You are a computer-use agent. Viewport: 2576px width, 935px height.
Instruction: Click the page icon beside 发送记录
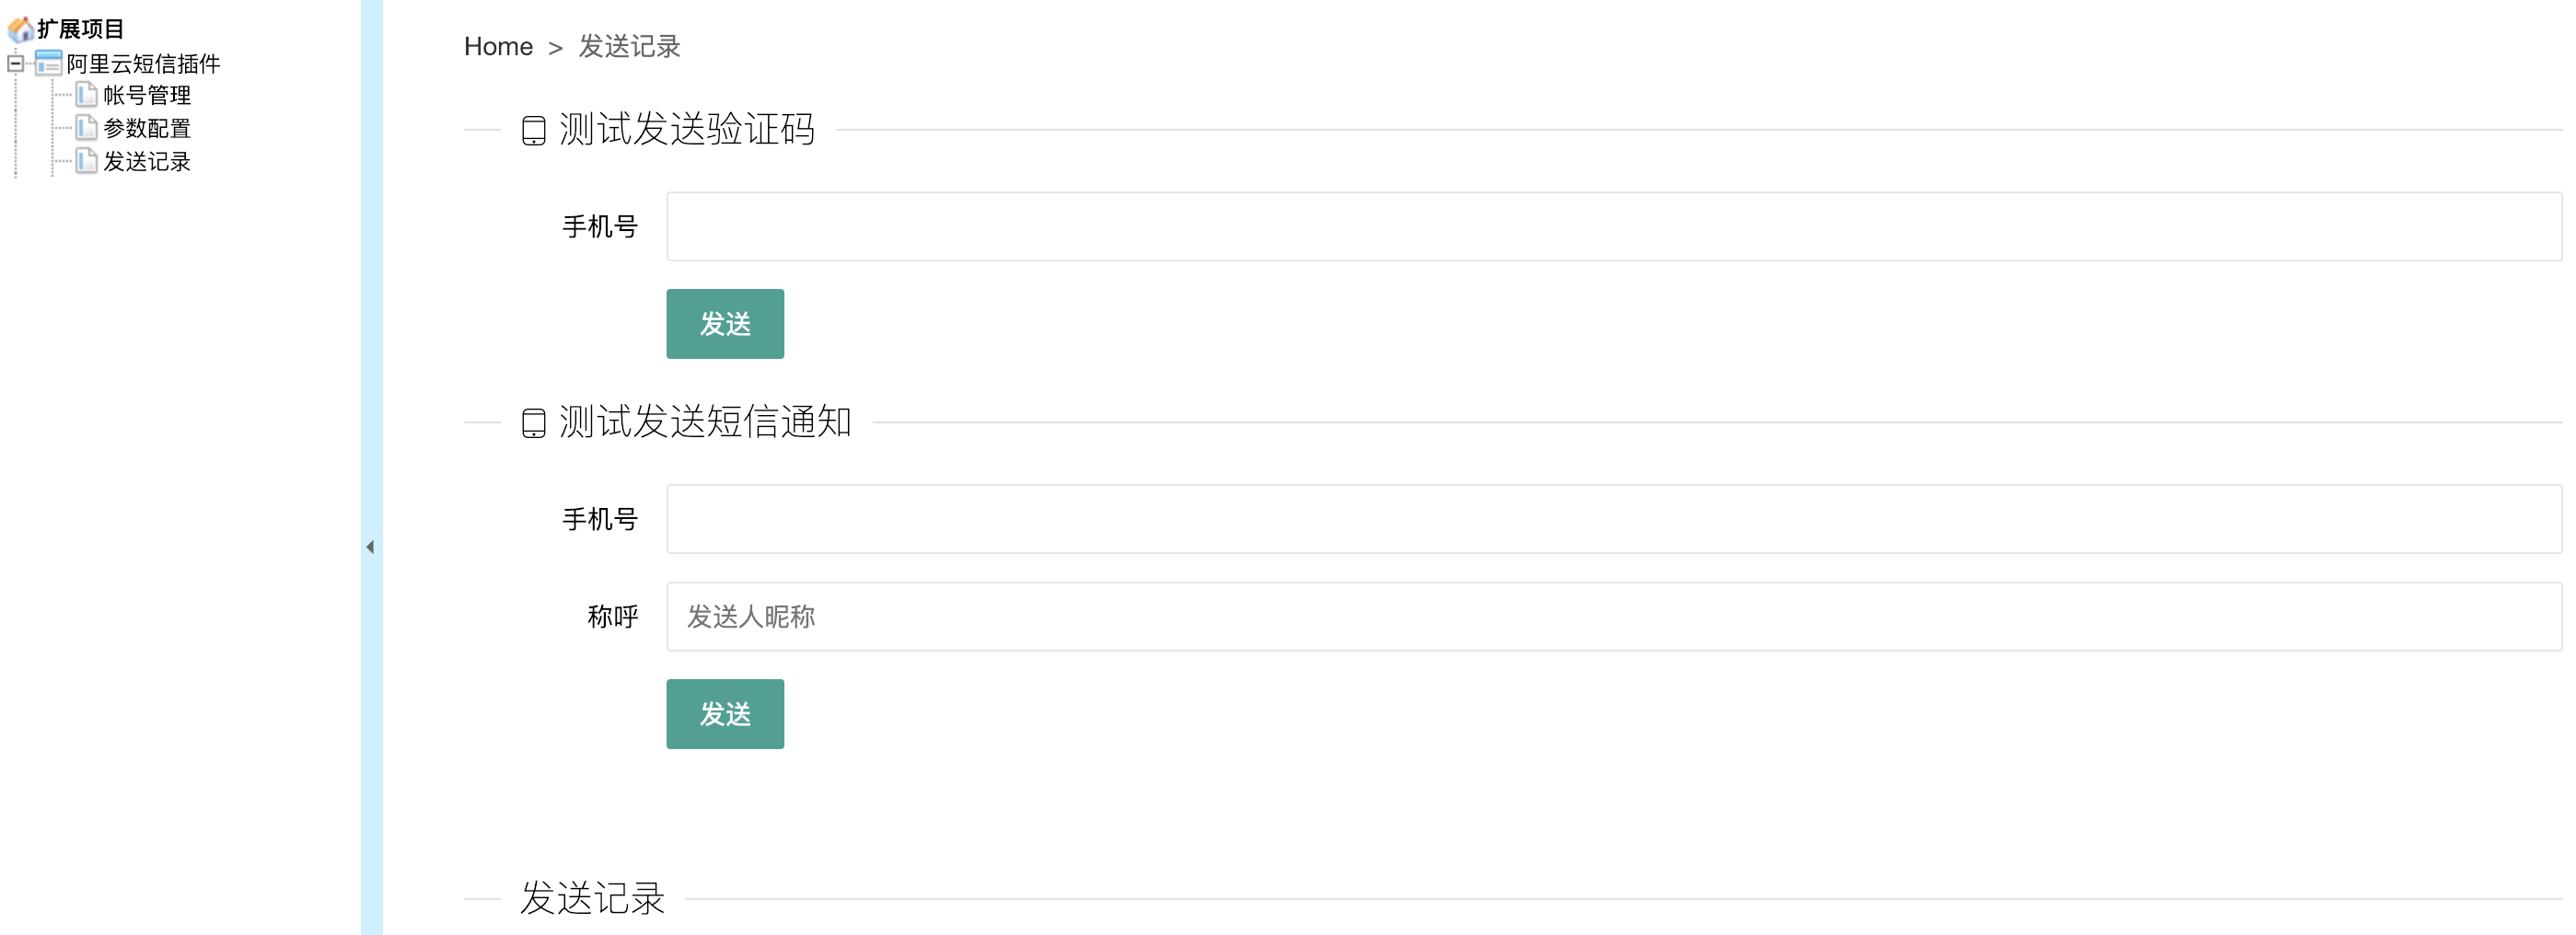click(87, 161)
